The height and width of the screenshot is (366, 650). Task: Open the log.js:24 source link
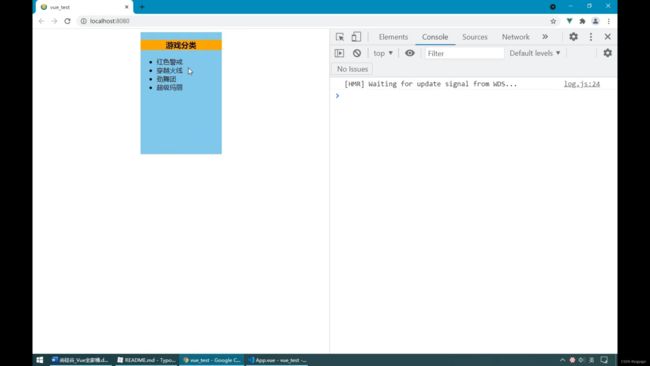point(582,84)
